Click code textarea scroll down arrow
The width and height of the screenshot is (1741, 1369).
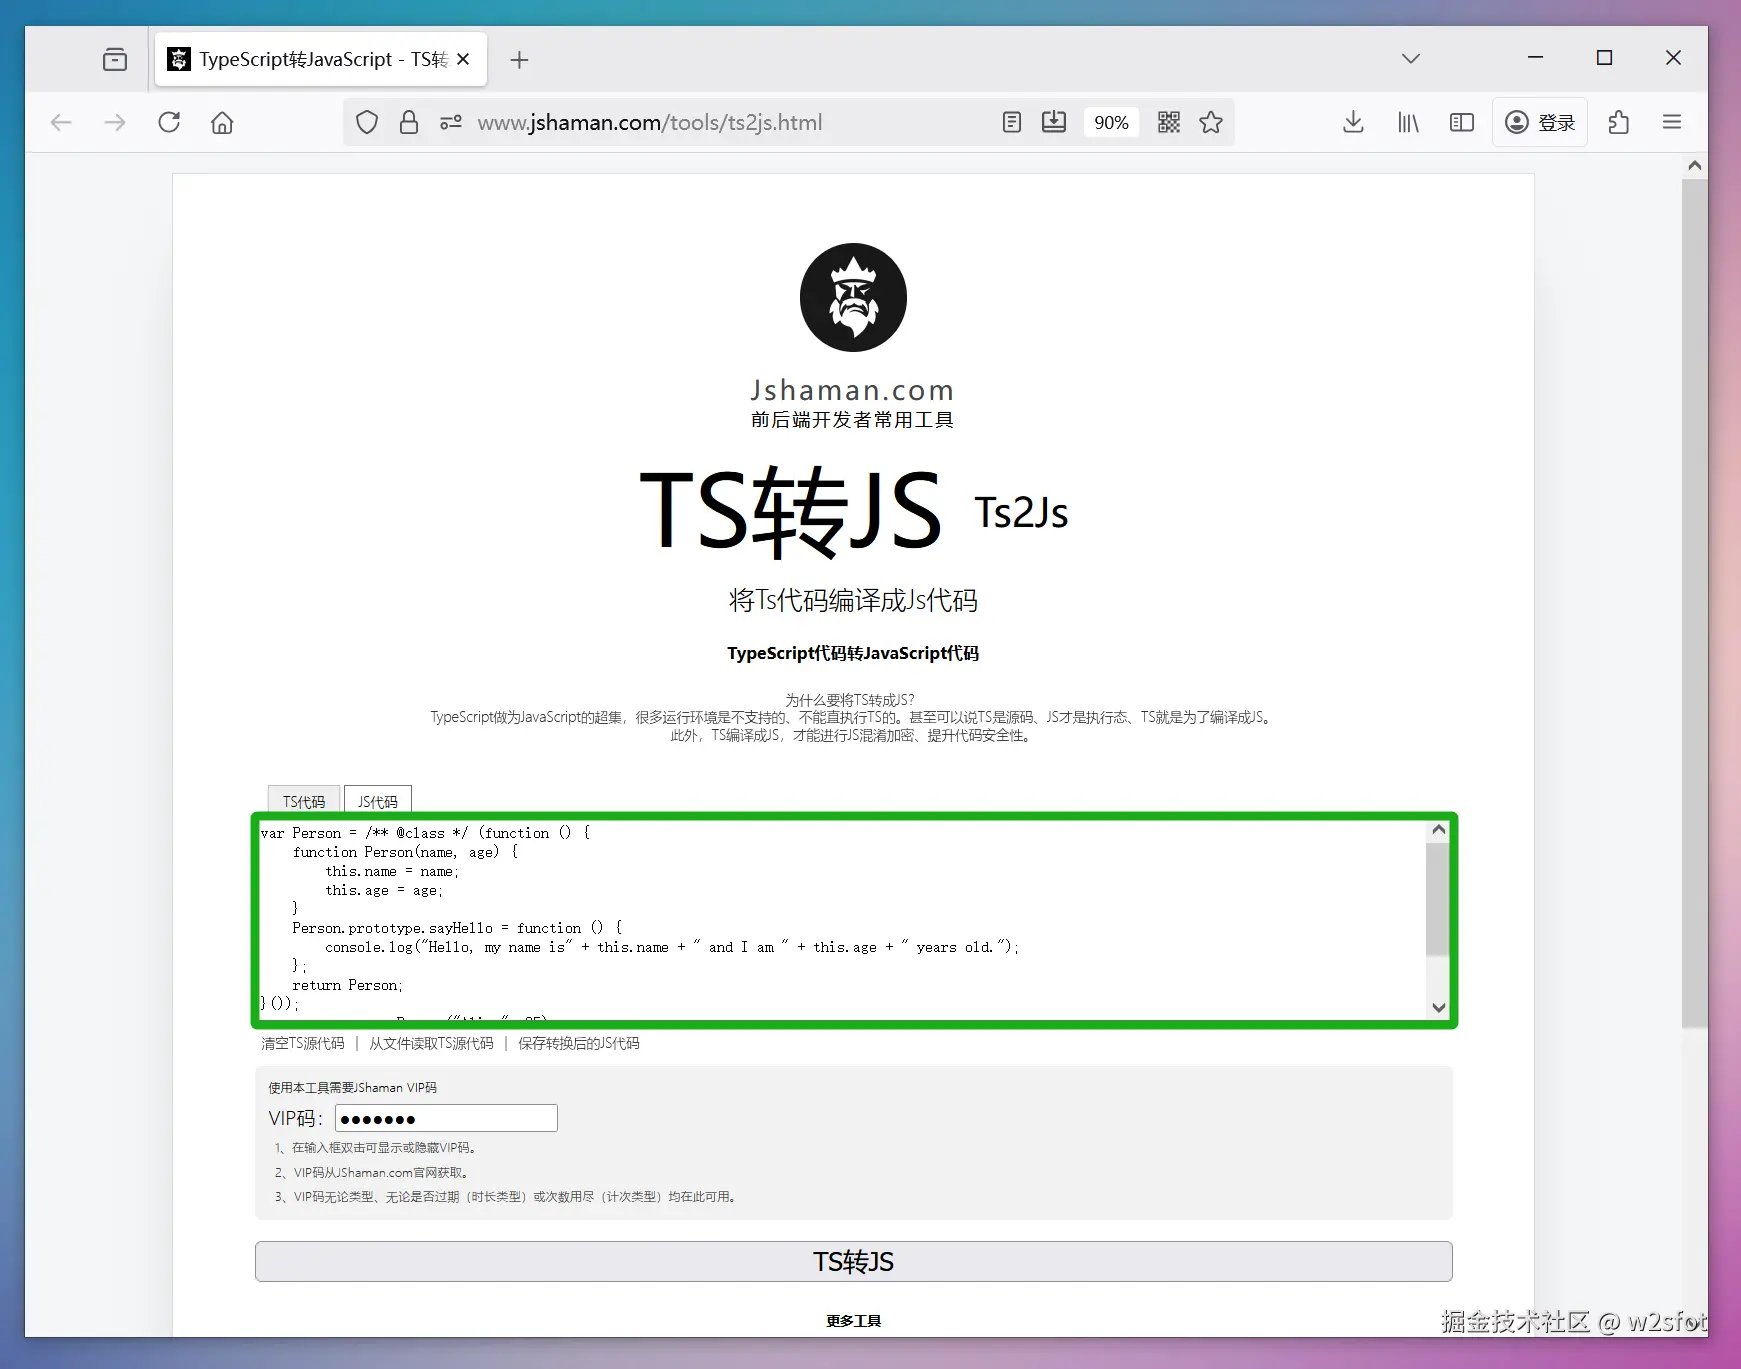click(1438, 1008)
